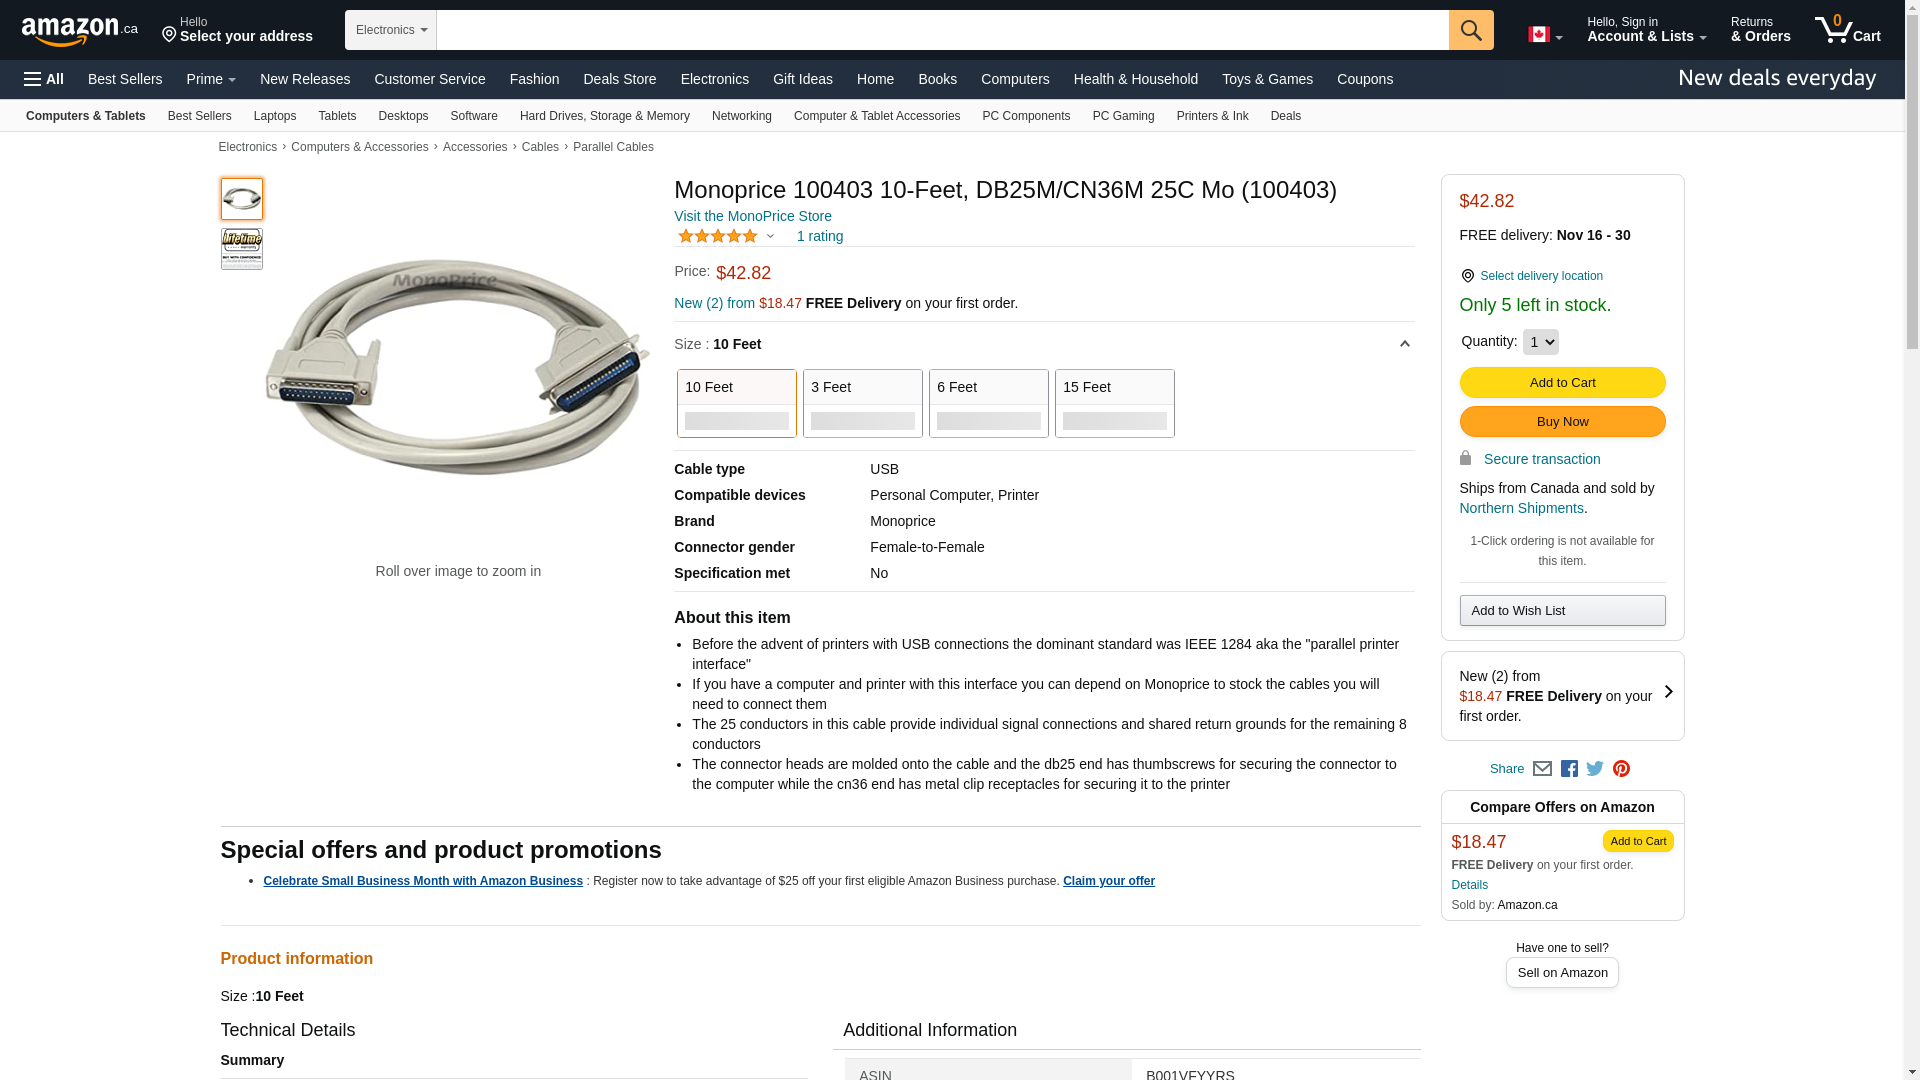Select the 3 Feet size option

pos(862,403)
